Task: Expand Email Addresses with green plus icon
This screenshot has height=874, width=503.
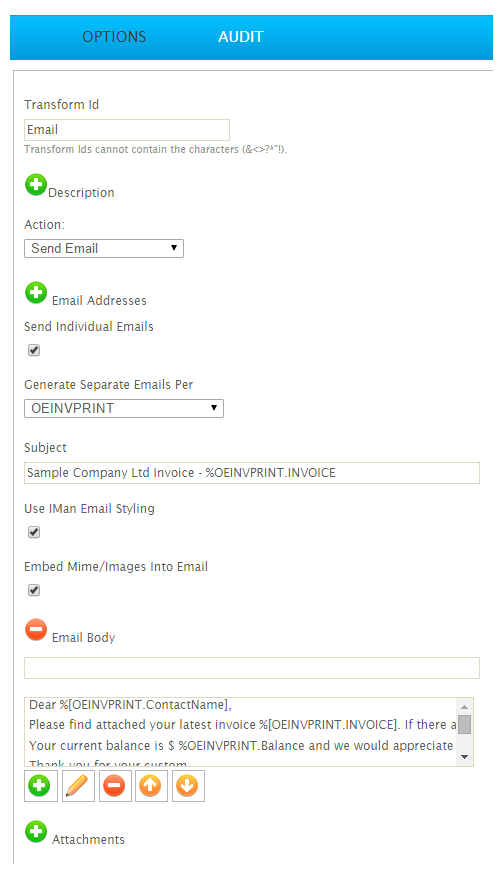Action: tap(36, 293)
